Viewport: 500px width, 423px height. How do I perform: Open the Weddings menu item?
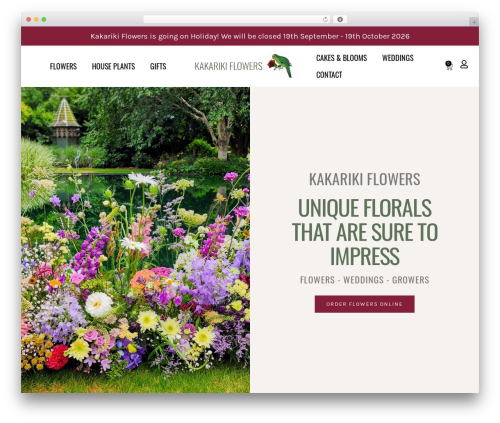click(x=398, y=58)
